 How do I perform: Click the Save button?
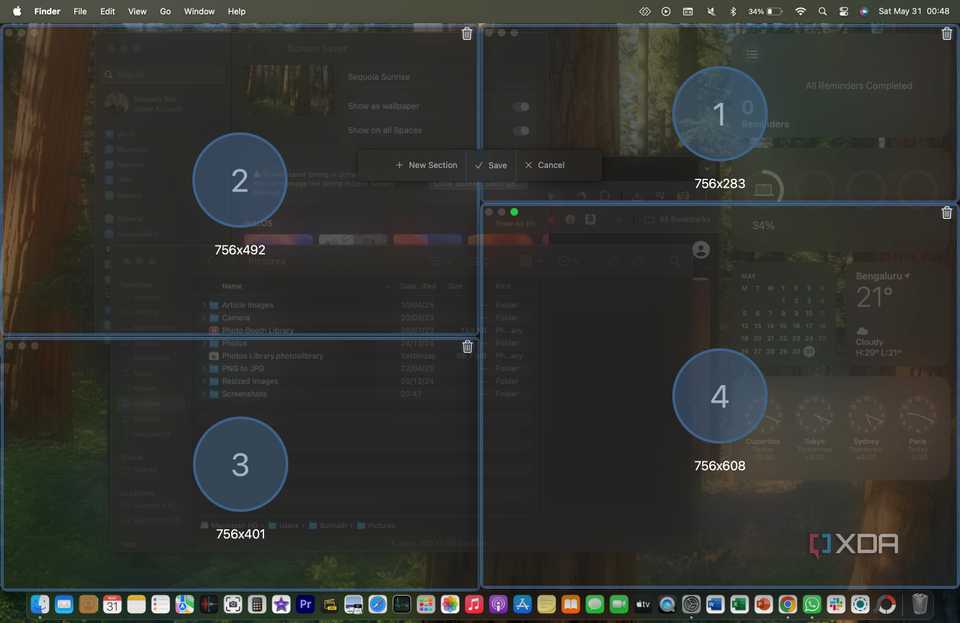492,165
